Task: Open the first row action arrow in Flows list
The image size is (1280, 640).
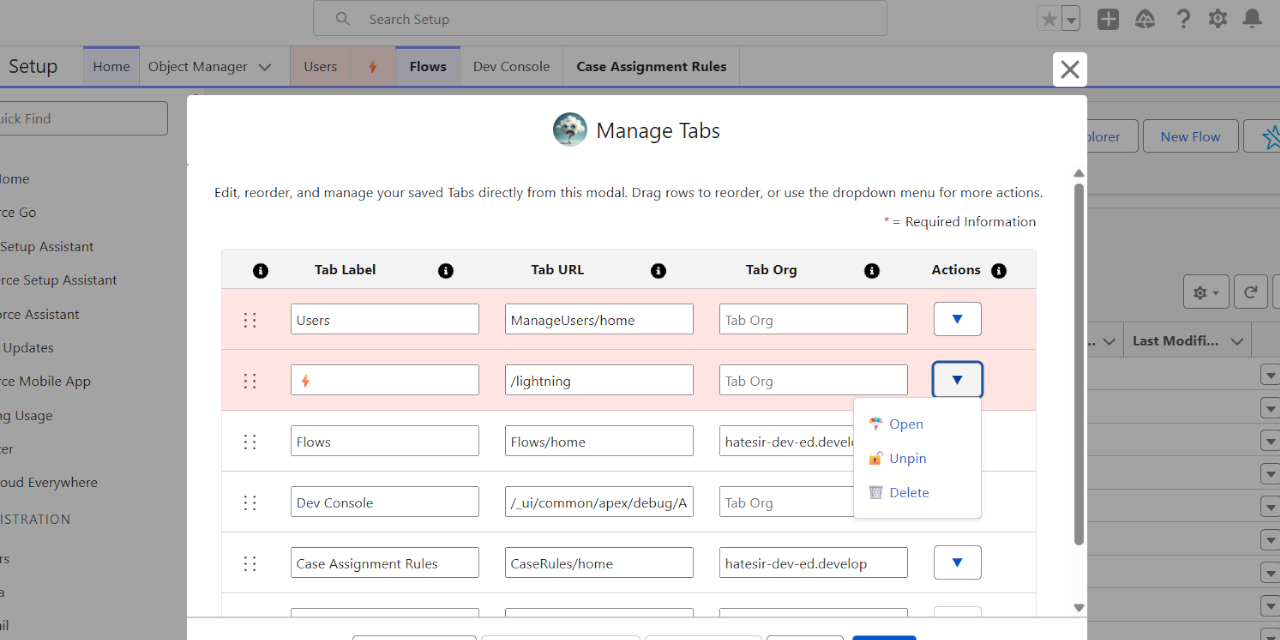Action: [1270, 375]
